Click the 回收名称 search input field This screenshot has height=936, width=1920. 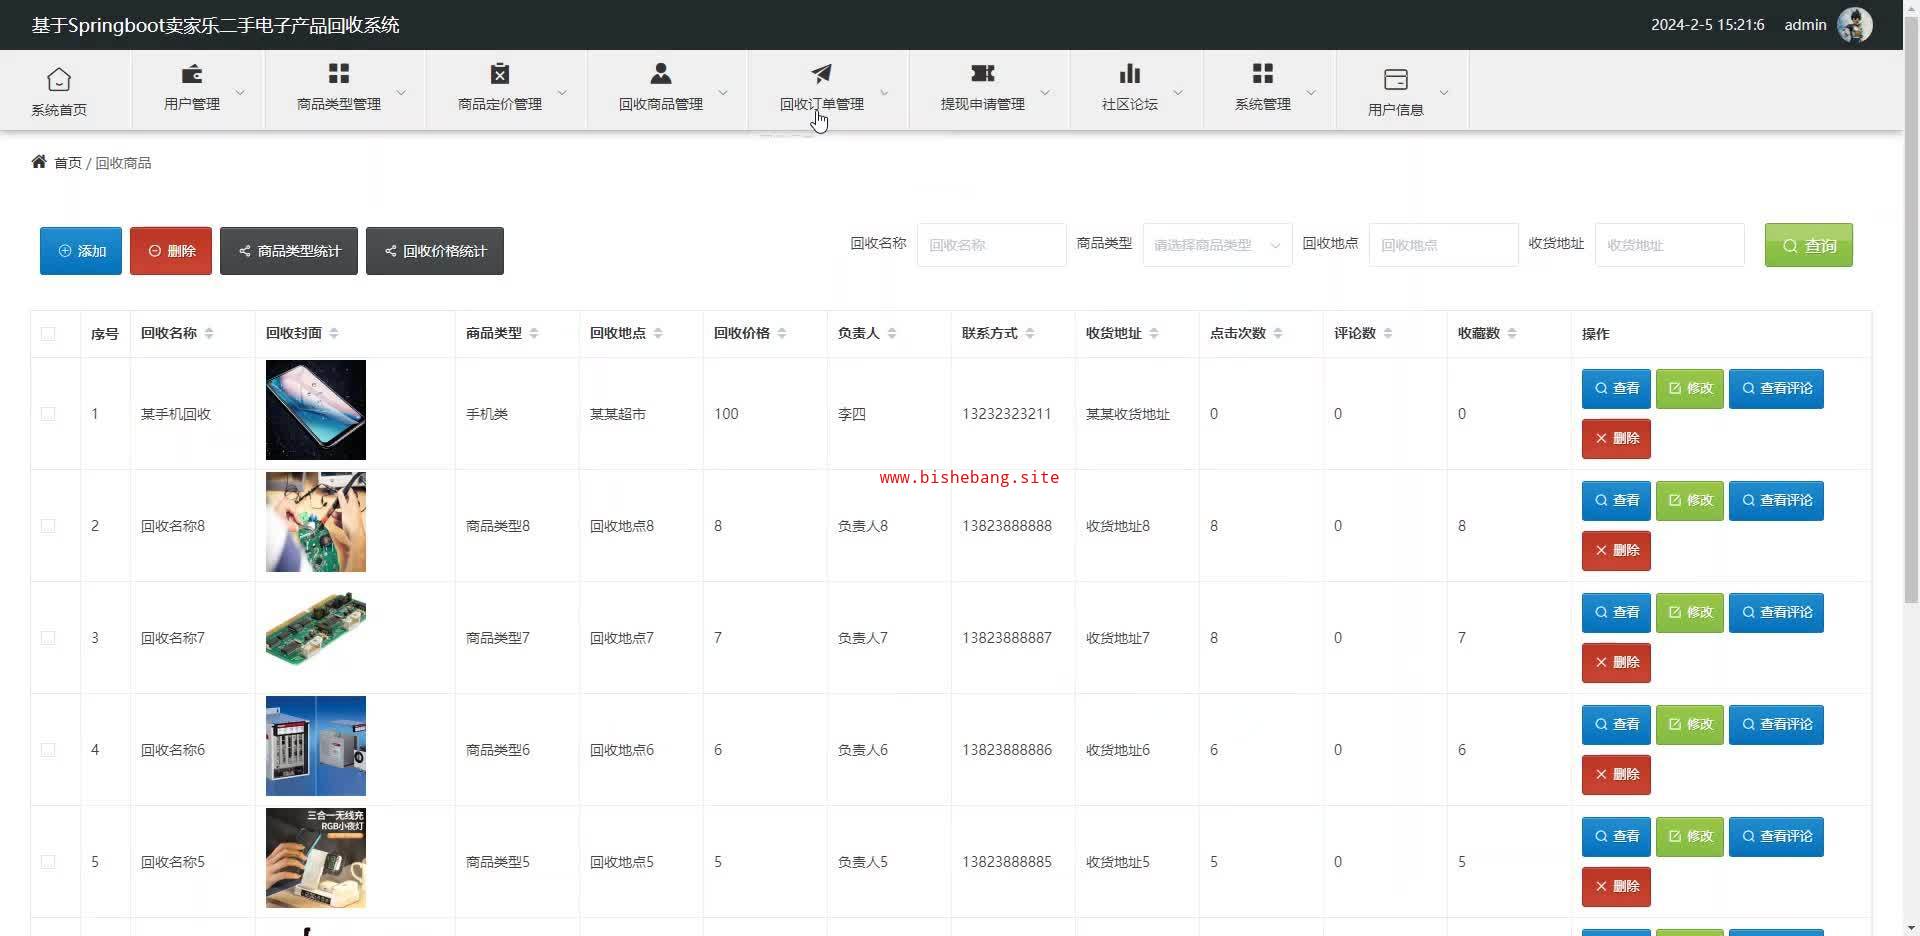click(991, 245)
